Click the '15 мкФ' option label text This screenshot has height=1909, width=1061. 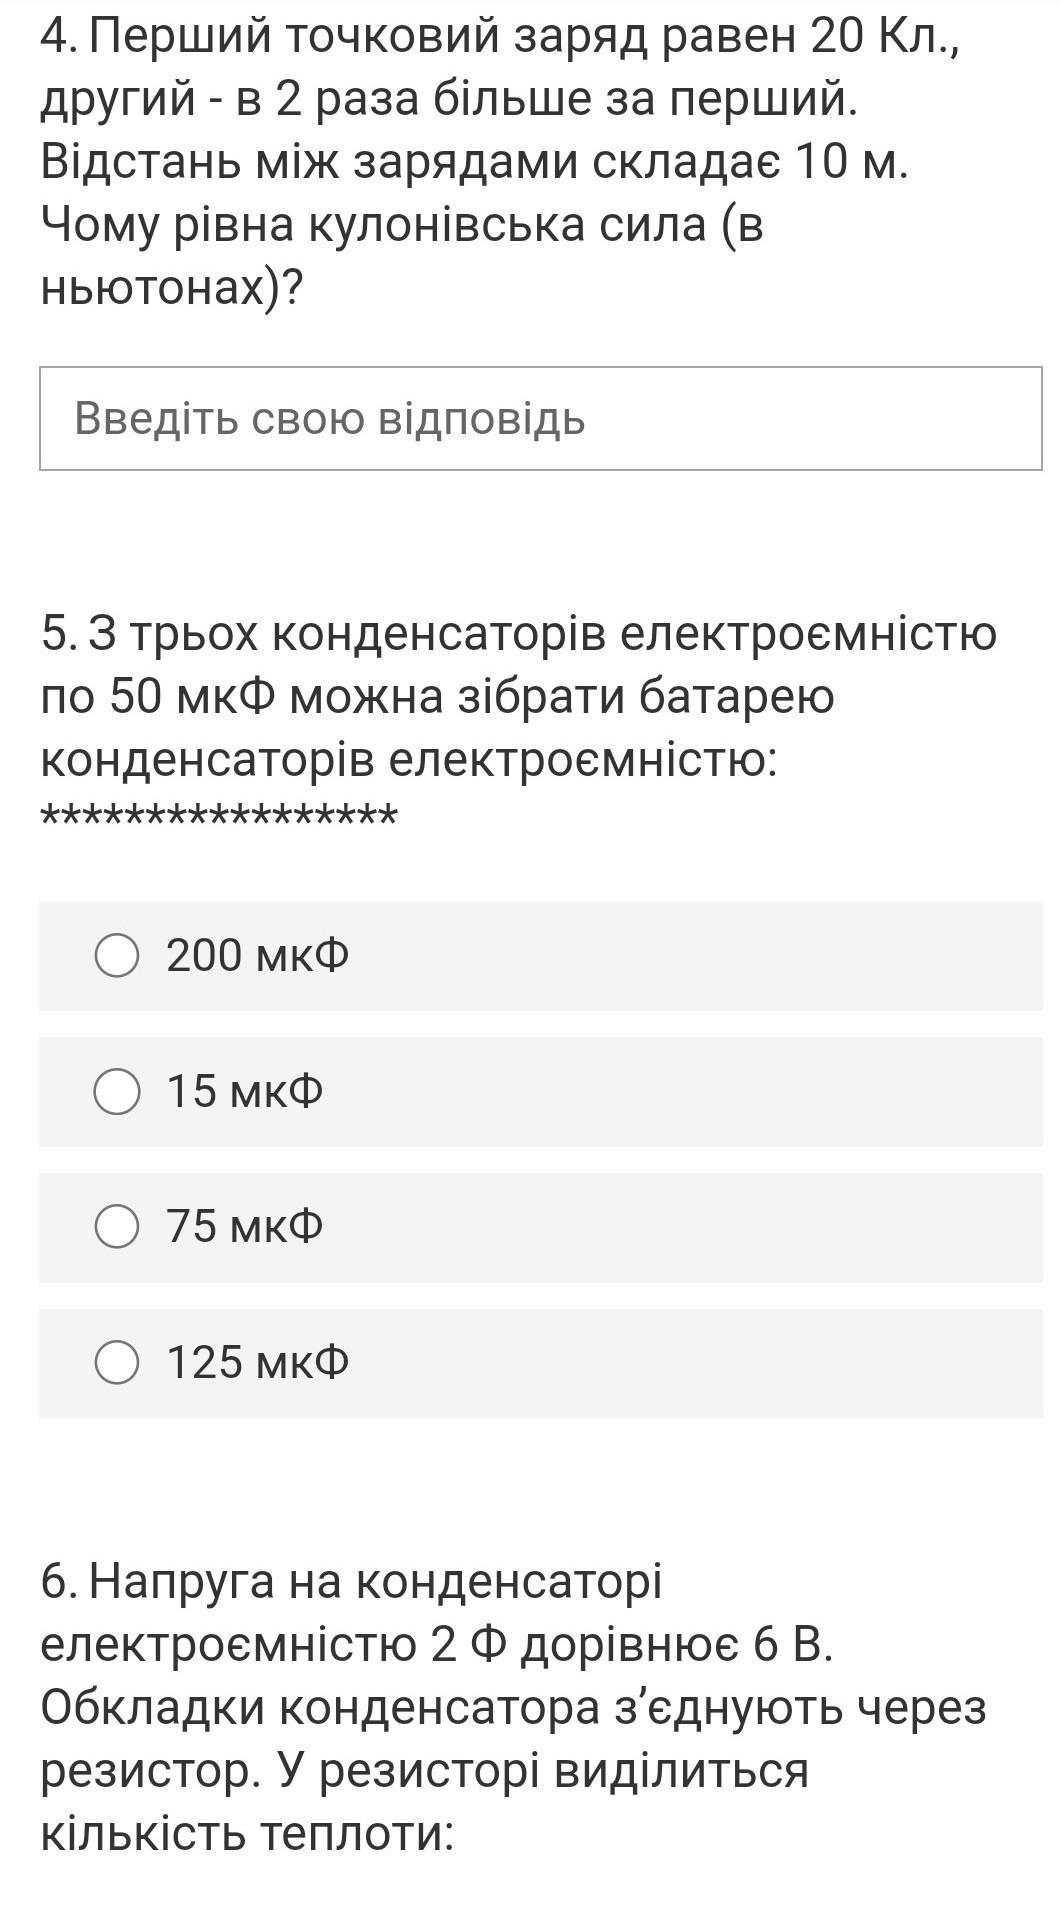click(x=245, y=1091)
